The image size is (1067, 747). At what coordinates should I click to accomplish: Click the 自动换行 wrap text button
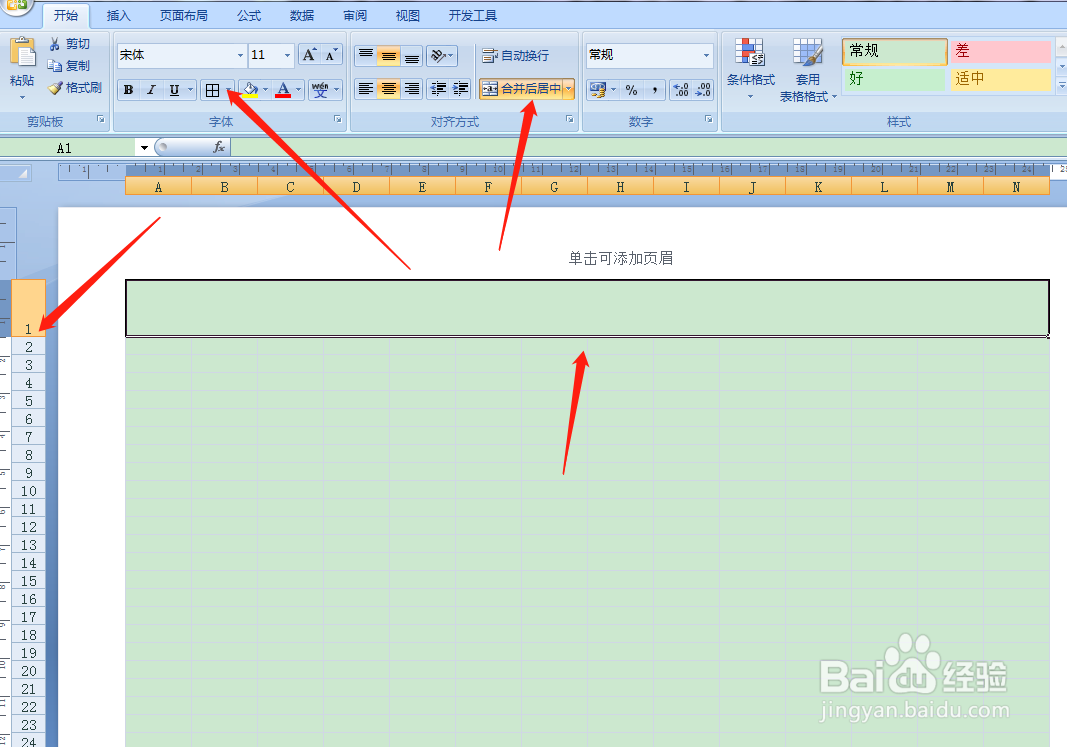click(515, 55)
